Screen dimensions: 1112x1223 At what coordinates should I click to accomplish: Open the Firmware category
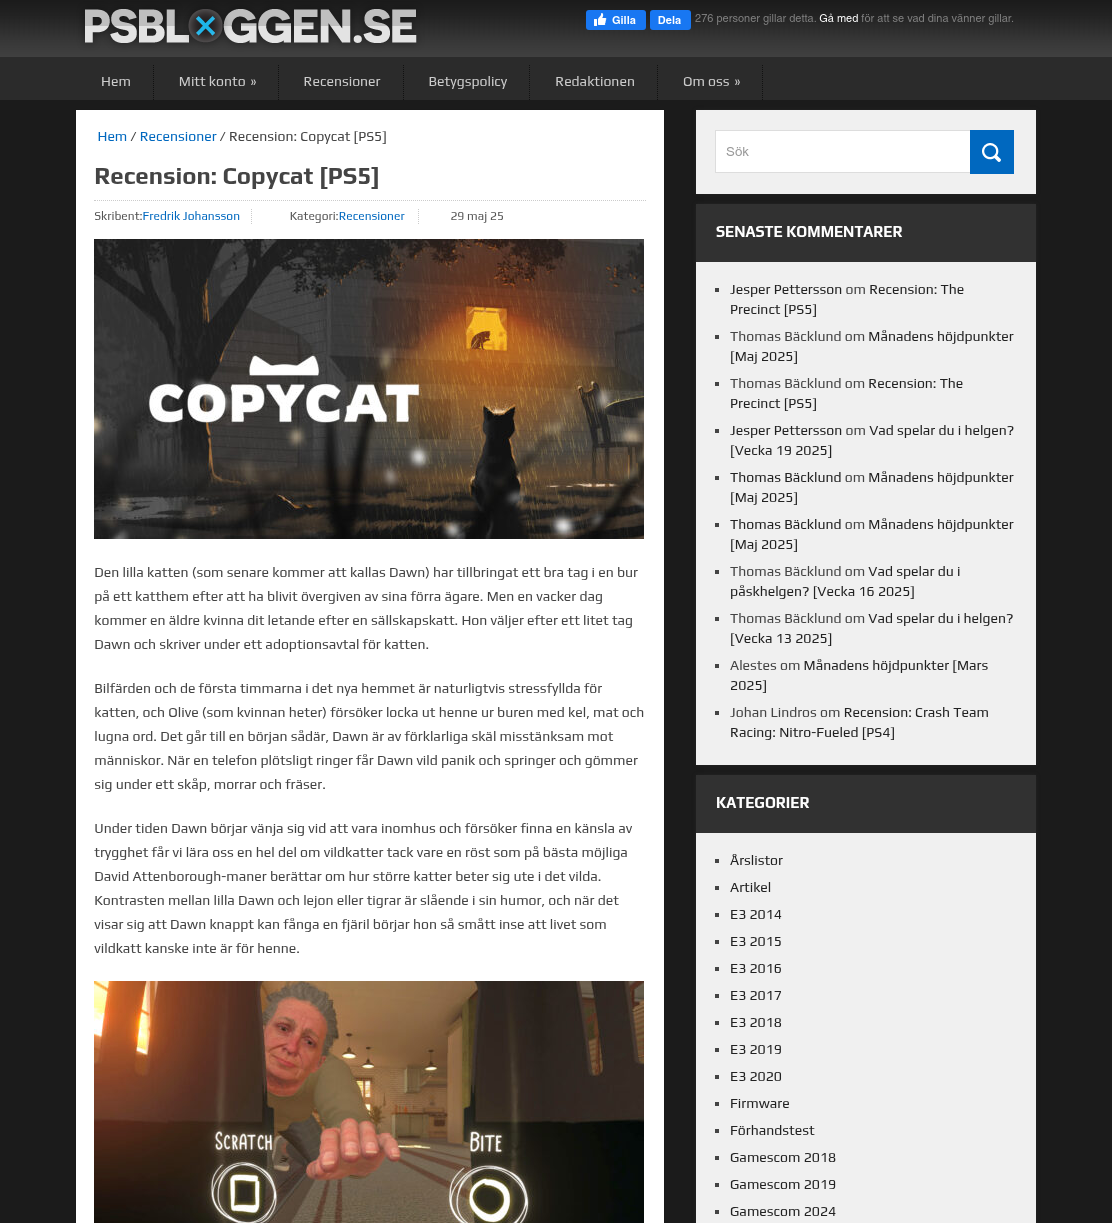760,1104
